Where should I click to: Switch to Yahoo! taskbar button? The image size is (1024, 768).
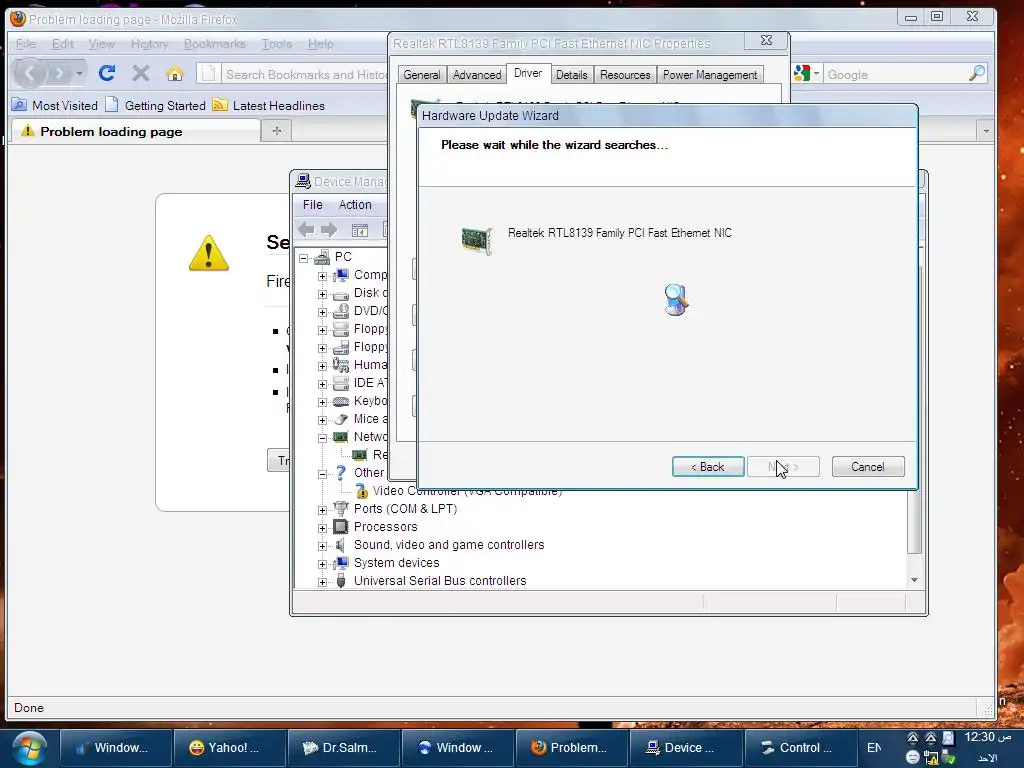[229, 748]
